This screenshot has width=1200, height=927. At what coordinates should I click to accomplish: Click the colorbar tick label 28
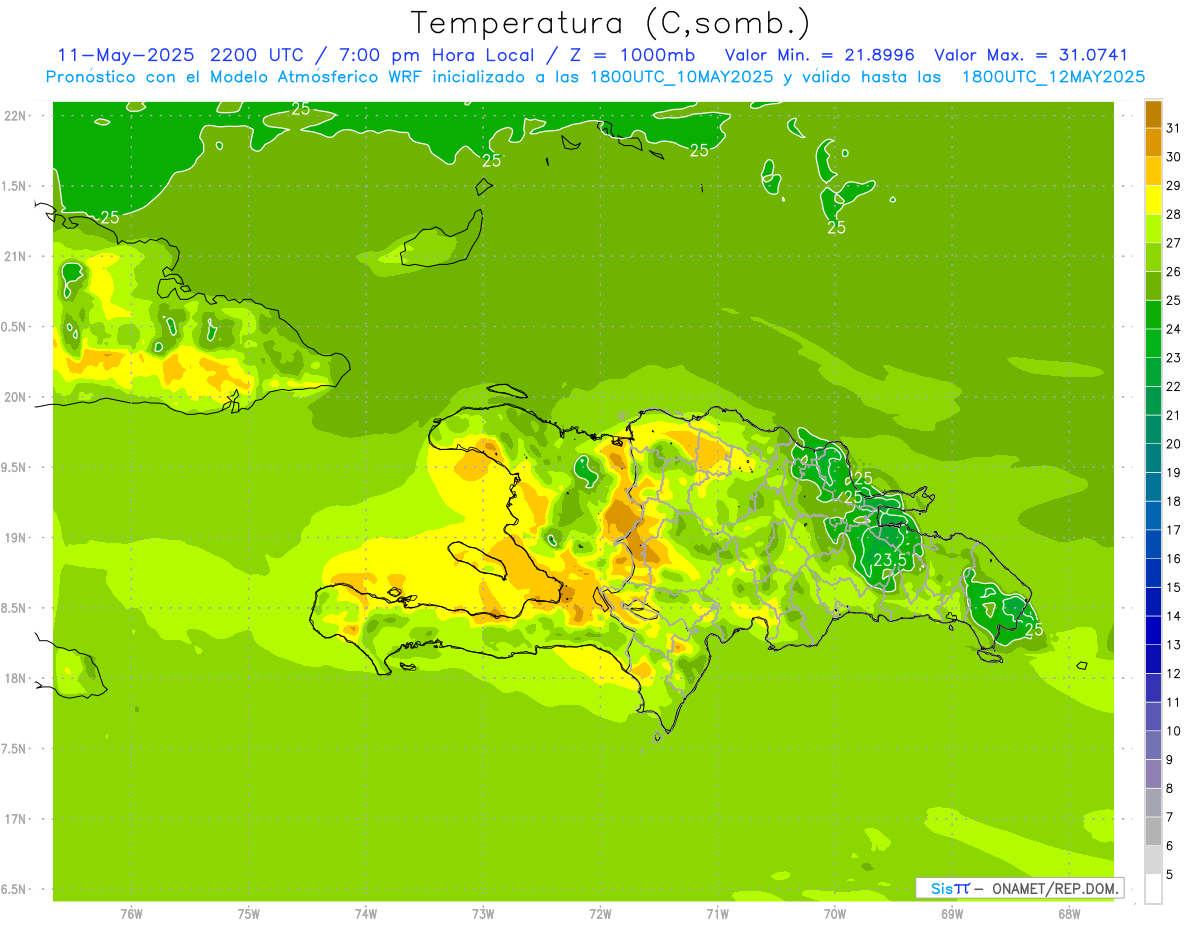1173,214
